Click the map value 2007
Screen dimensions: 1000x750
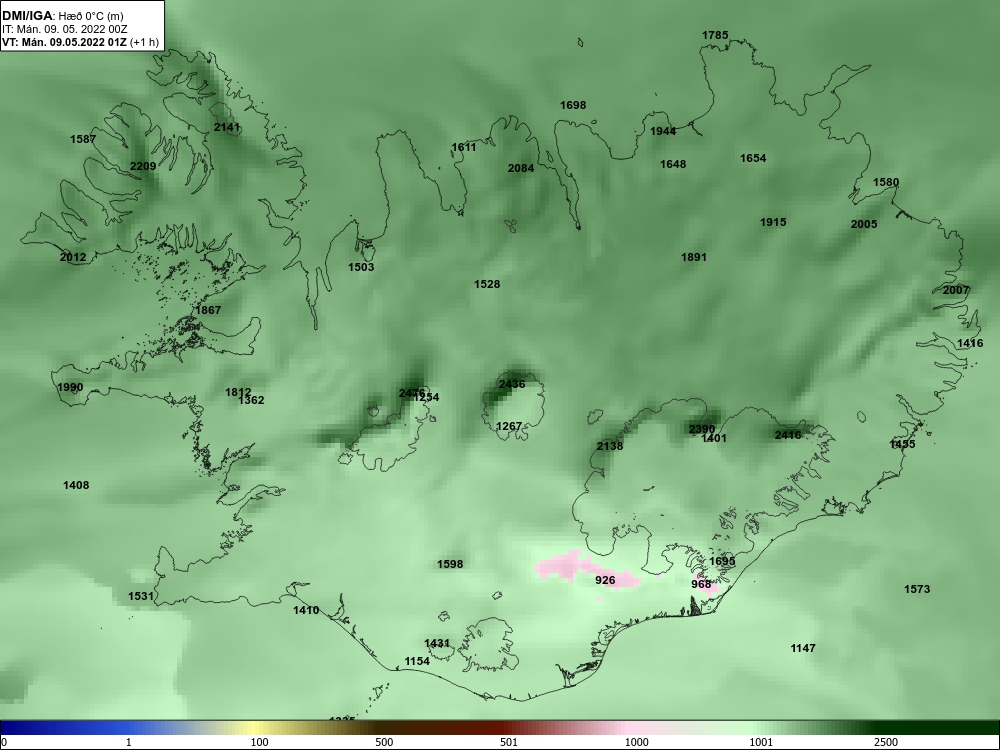(x=956, y=290)
